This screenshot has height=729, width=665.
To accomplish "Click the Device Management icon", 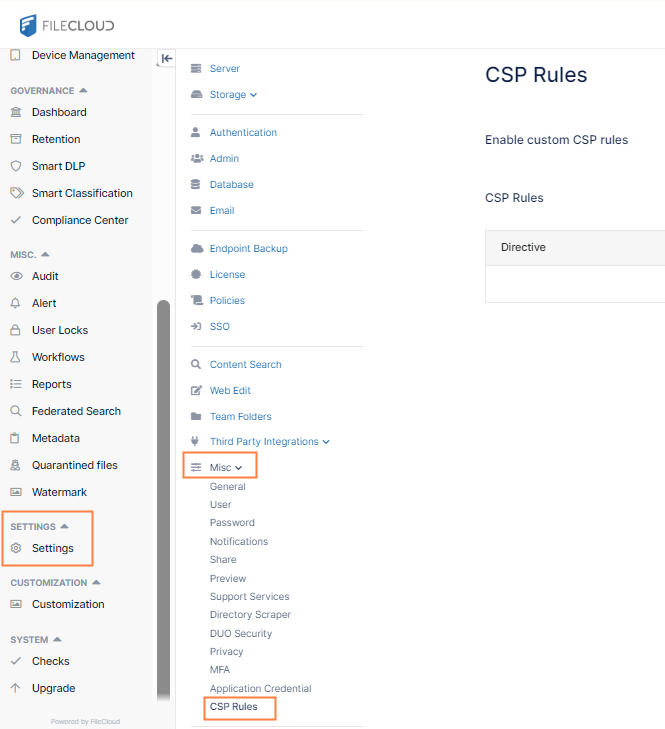I will coord(15,55).
